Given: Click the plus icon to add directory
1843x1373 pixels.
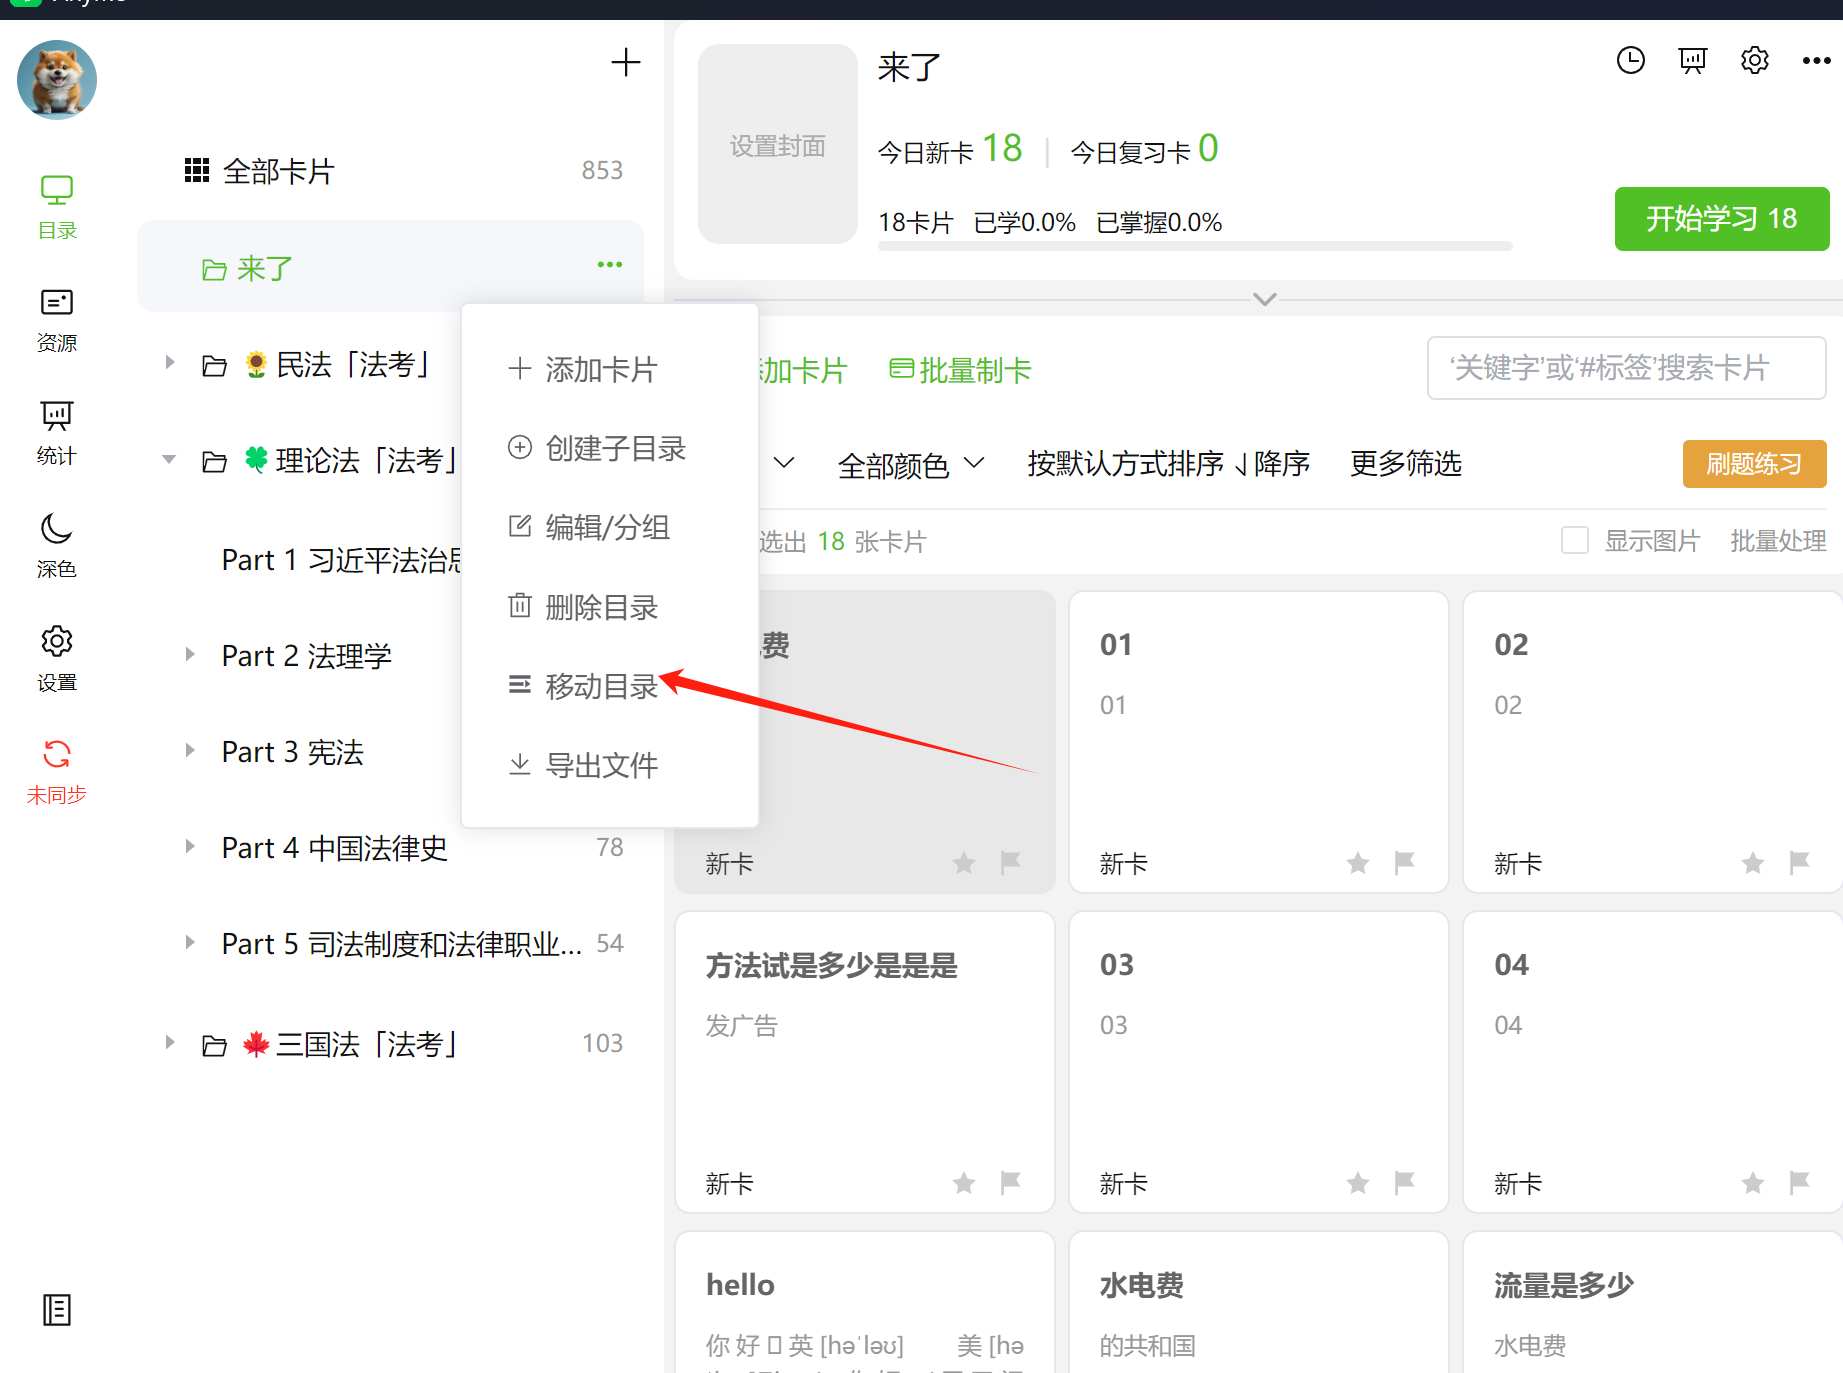Looking at the screenshot, I should tap(626, 62).
